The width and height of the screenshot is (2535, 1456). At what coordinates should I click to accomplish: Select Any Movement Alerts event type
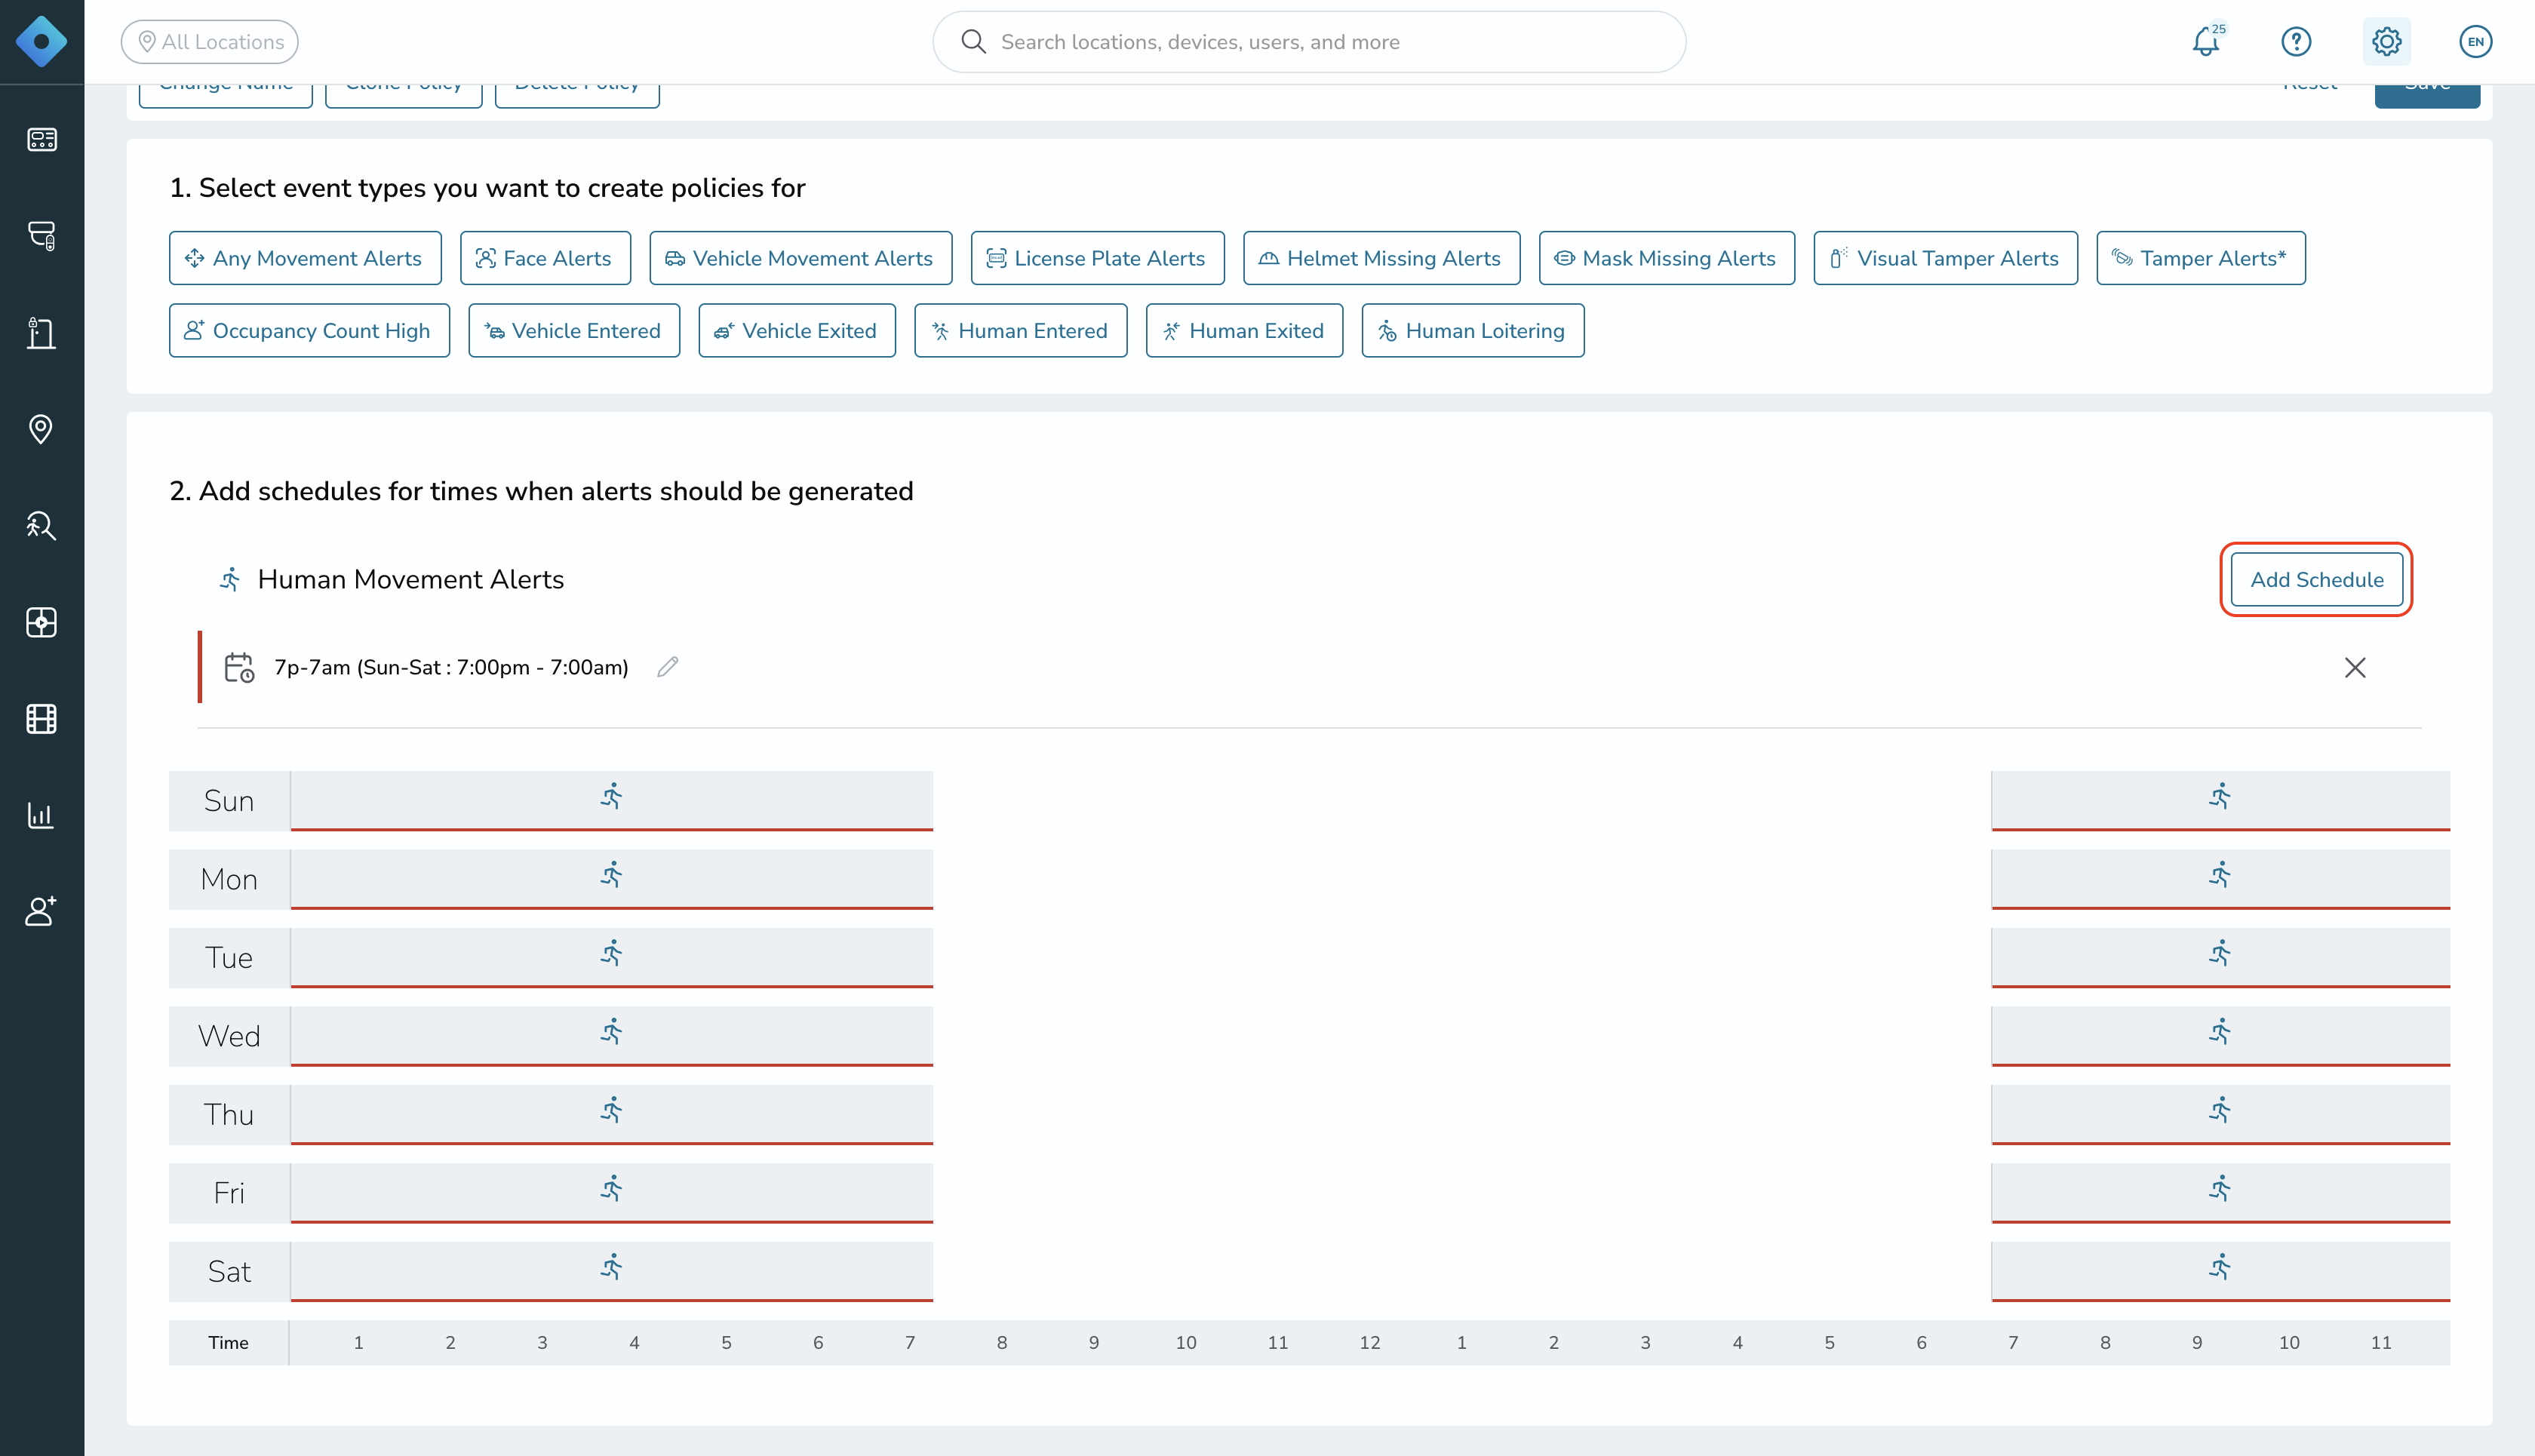tap(305, 258)
